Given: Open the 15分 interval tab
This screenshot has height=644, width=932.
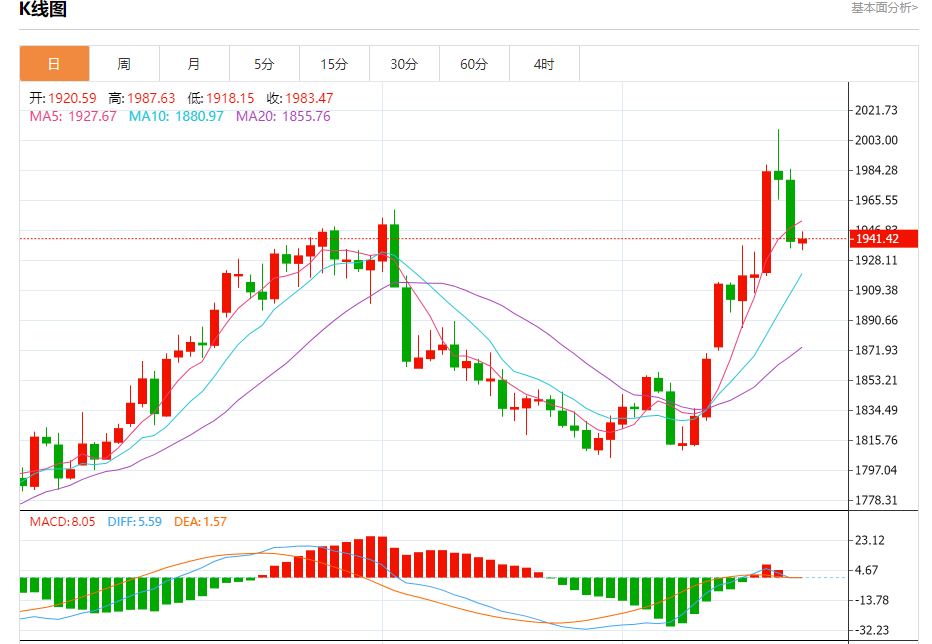Looking at the screenshot, I should pyautogui.click(x=334, y=64).
